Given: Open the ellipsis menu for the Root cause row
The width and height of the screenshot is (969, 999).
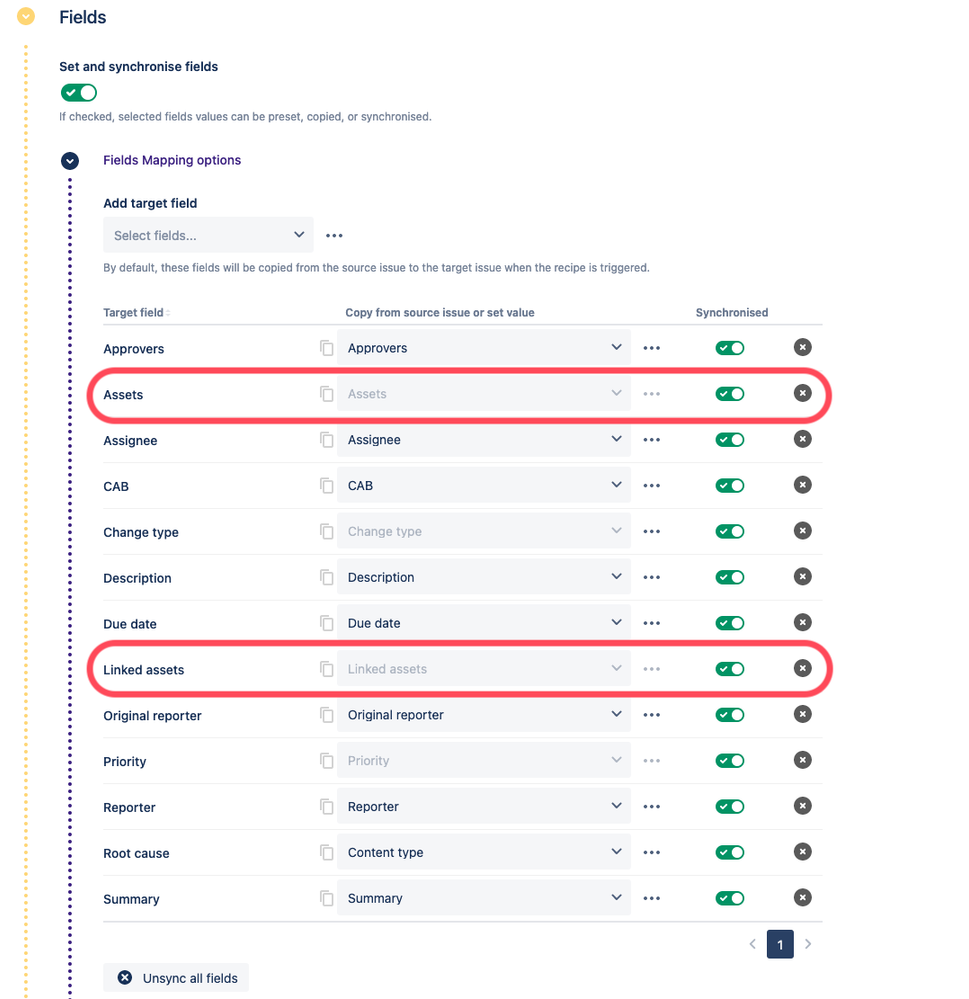Looking at the screenshot, I should [651, 852].
